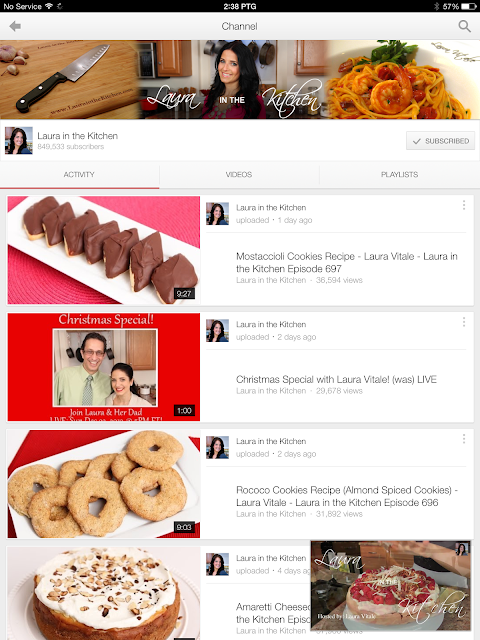Tap the 9:03 duration badge
Screen dimensions: 480x640
coord(184,527)
